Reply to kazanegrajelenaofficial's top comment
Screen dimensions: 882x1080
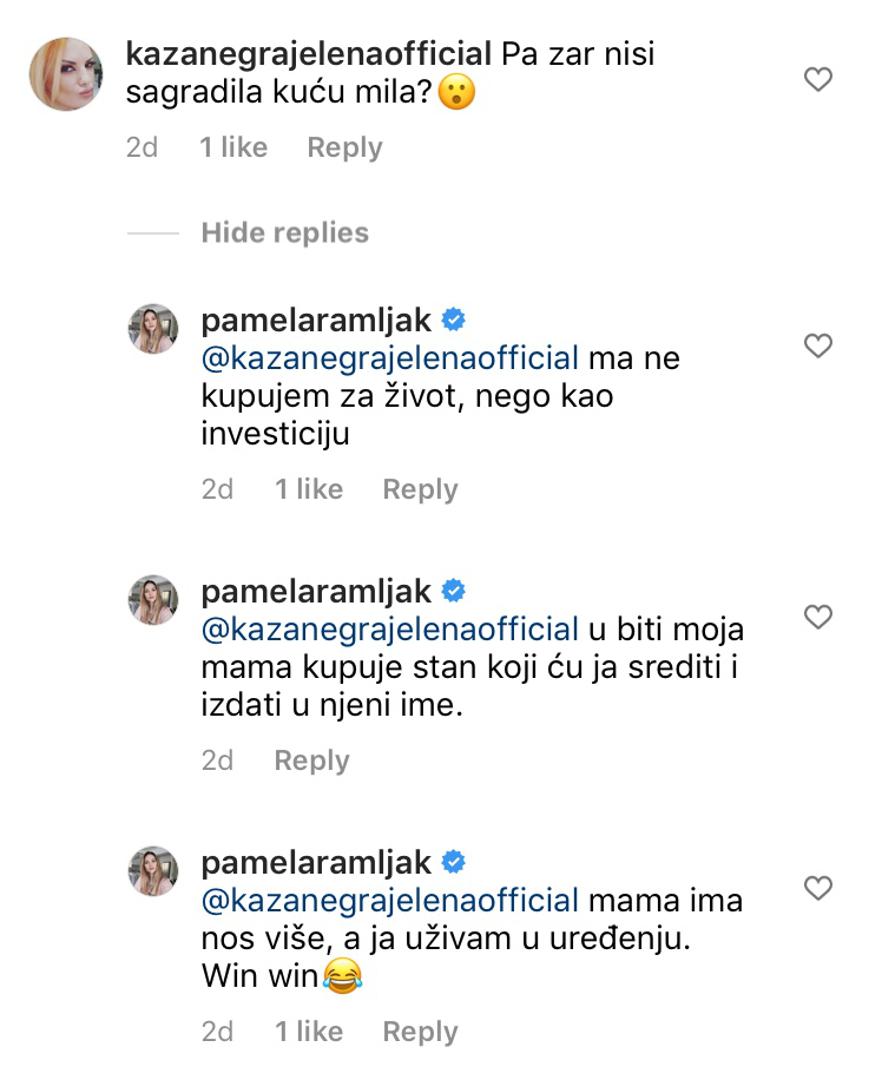344,148
